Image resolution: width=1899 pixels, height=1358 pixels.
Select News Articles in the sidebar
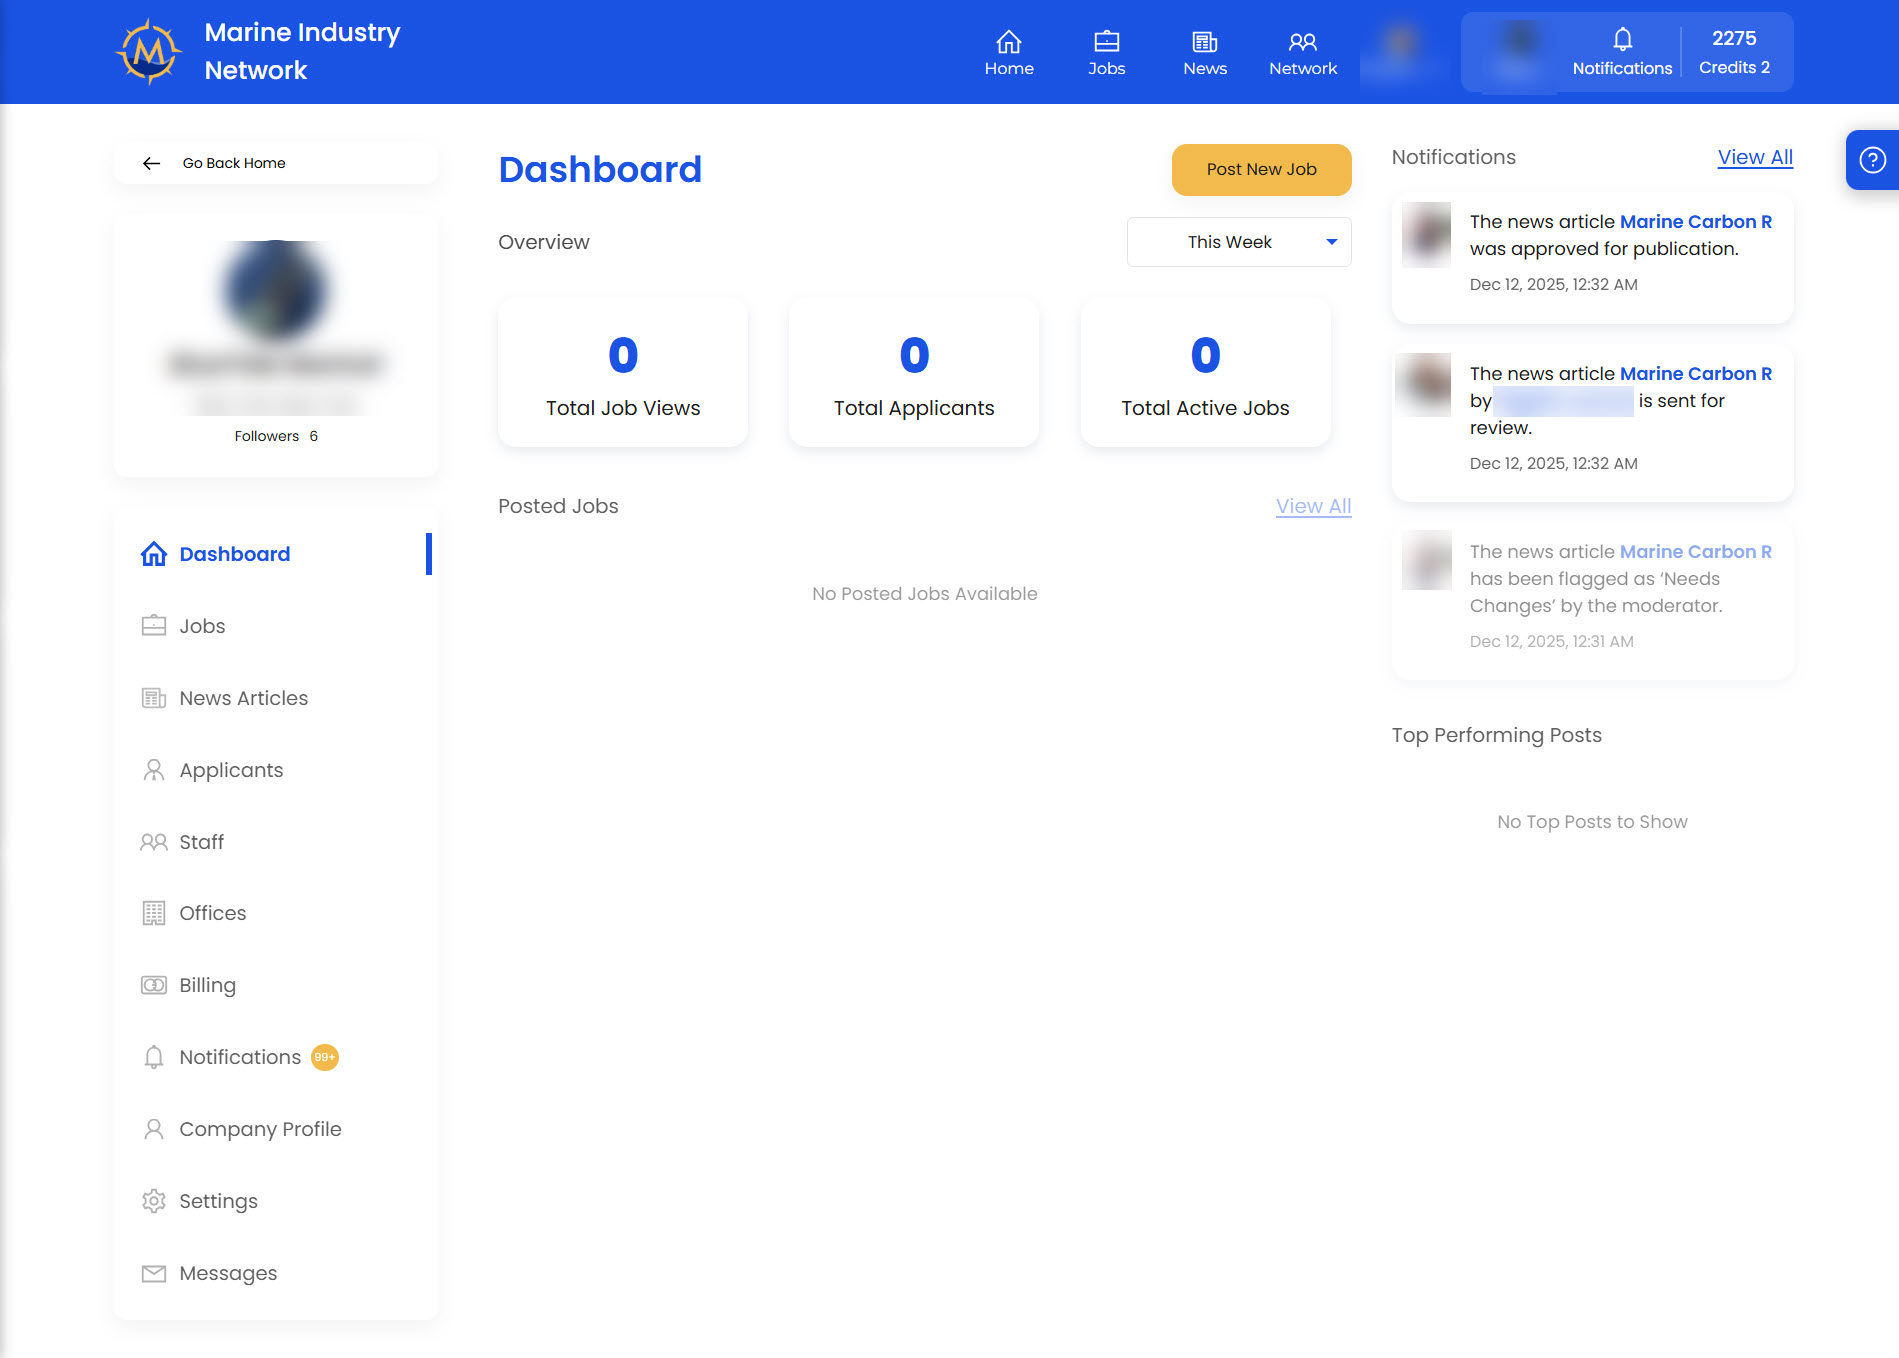[x=243, y=698]
